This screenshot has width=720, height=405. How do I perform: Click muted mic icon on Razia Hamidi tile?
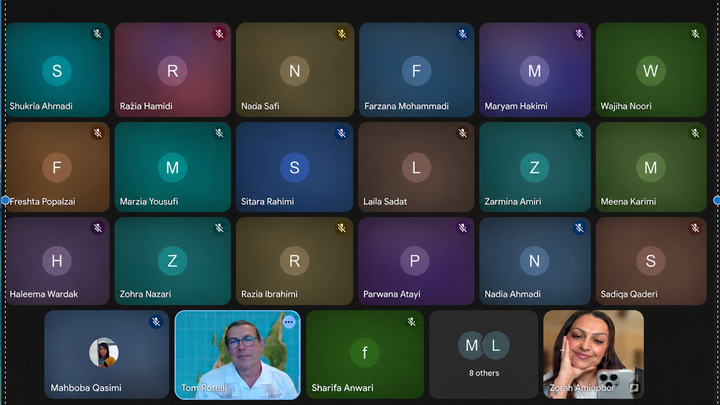(219, 34)
